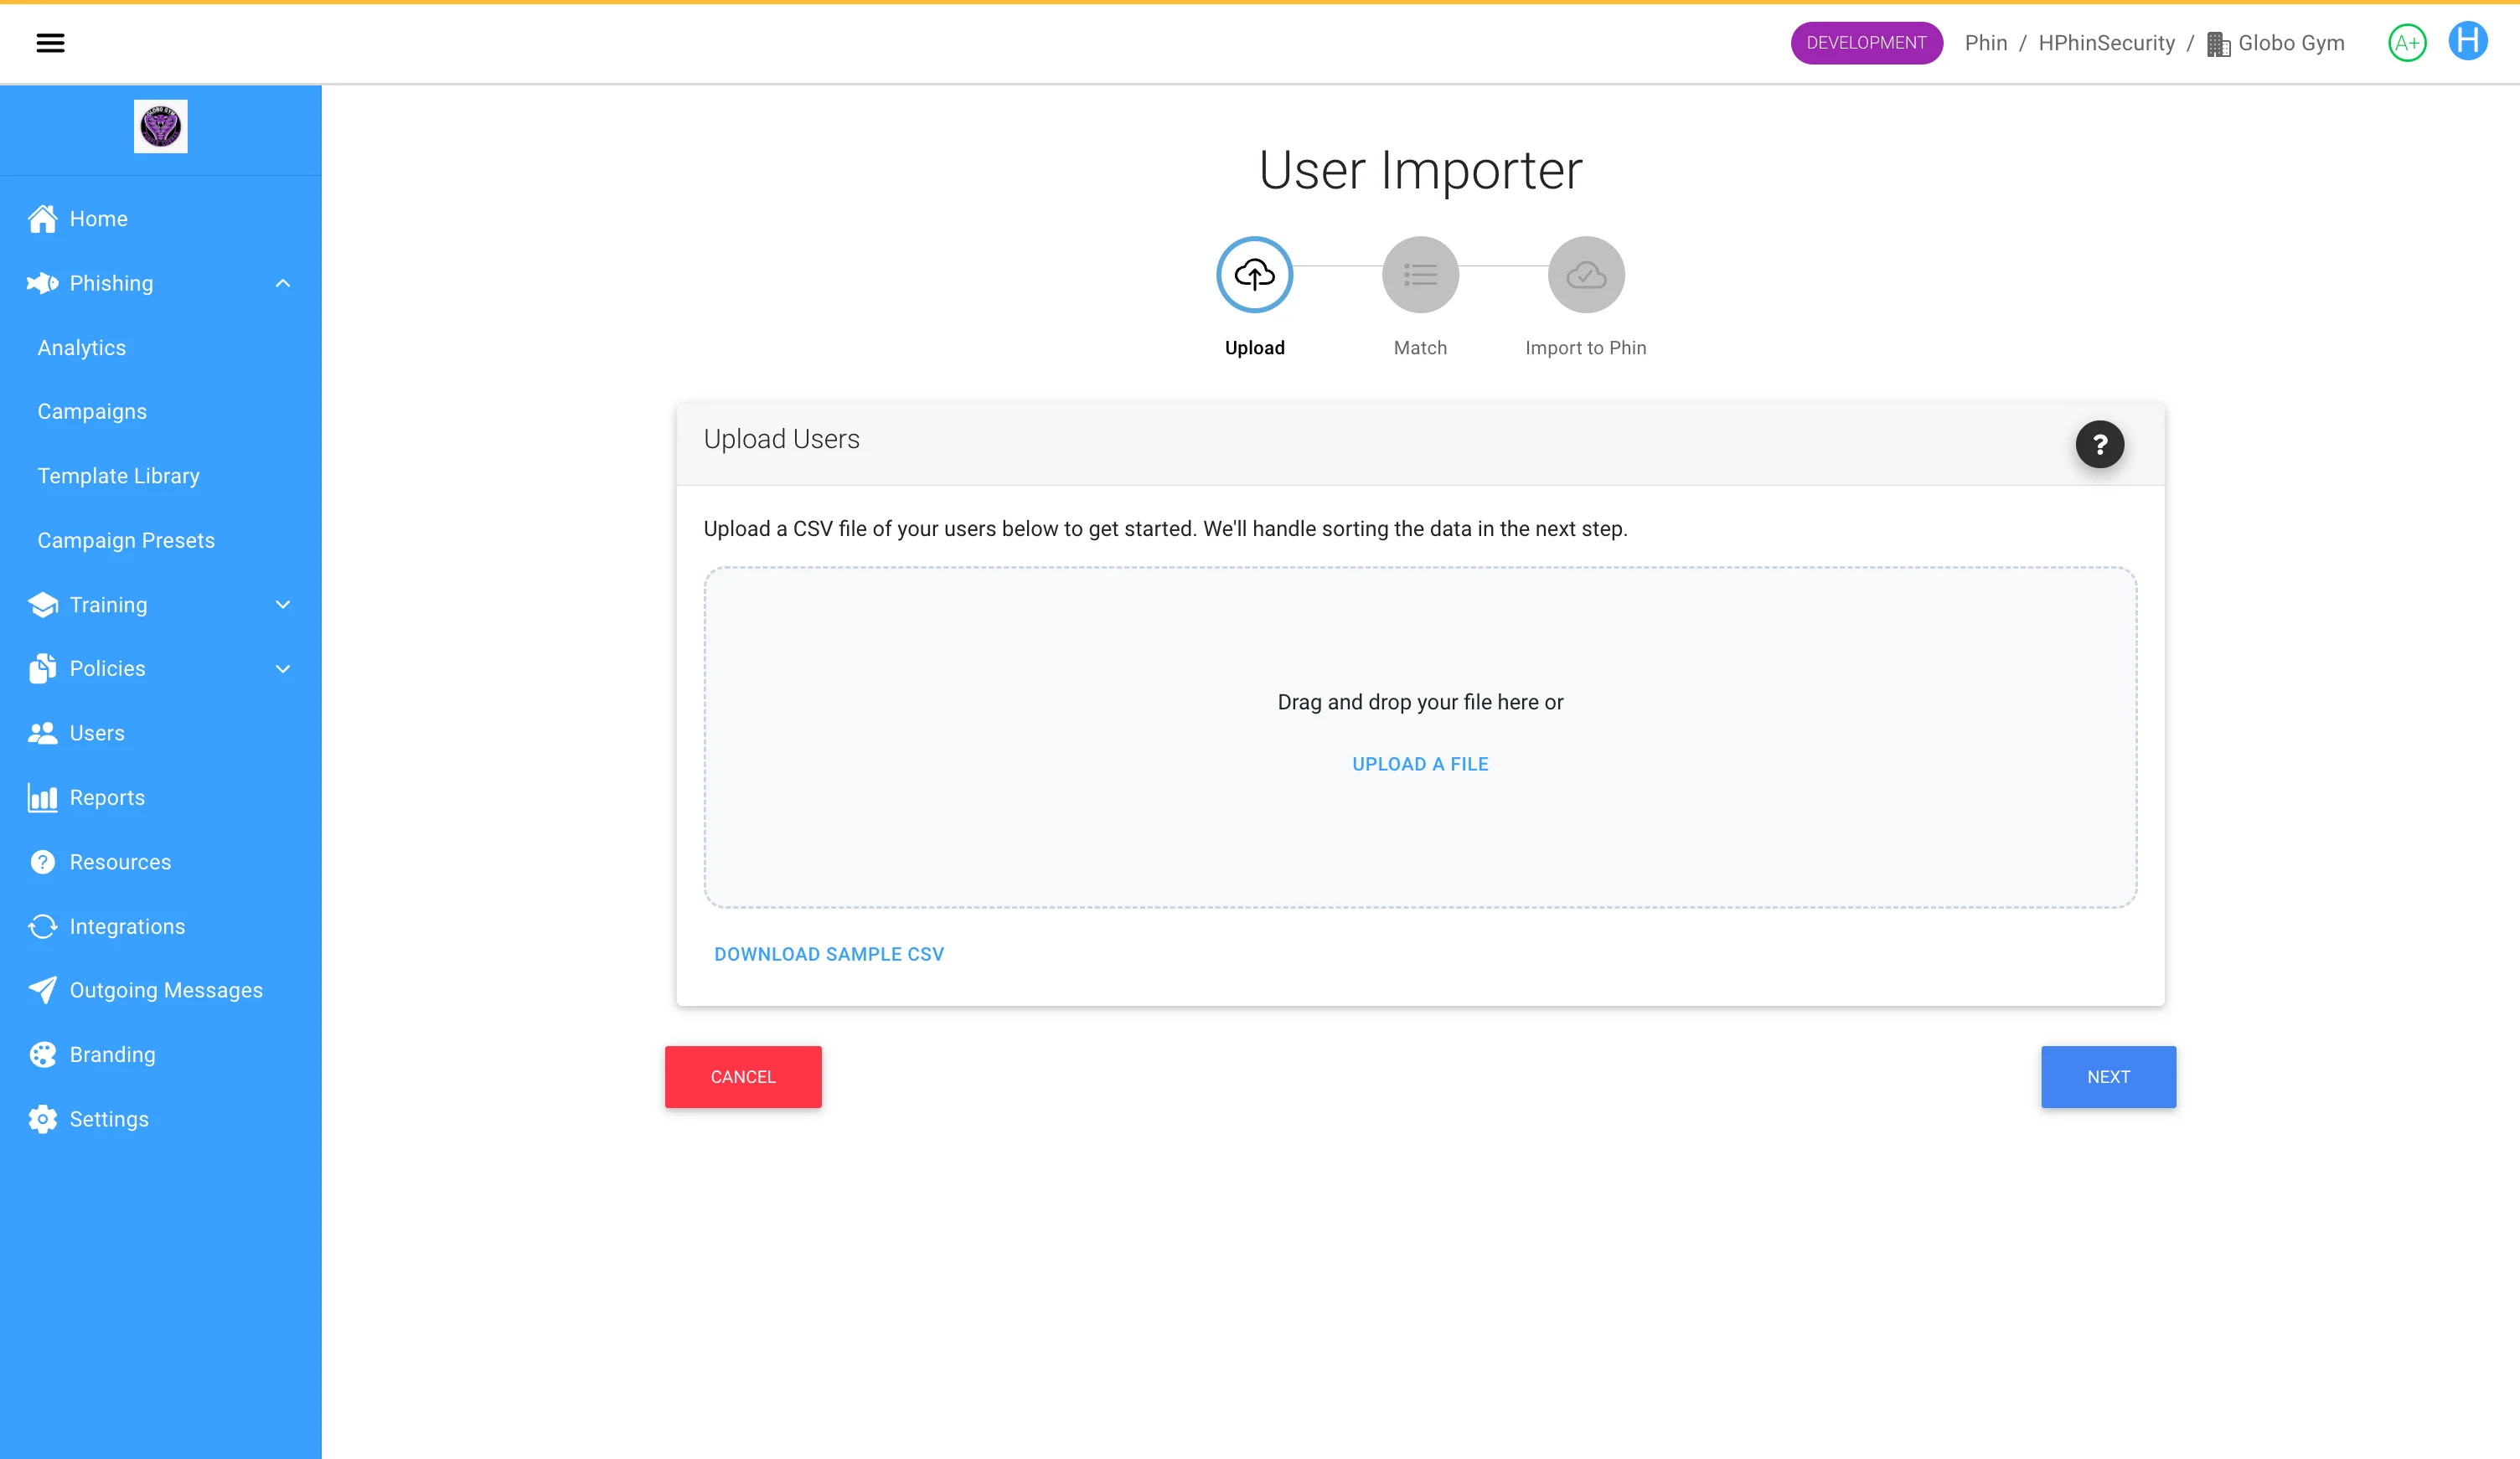The image size is (2520, 1459).
Task: Click the Phin breadcrumb link
Action: [1986, 43]
